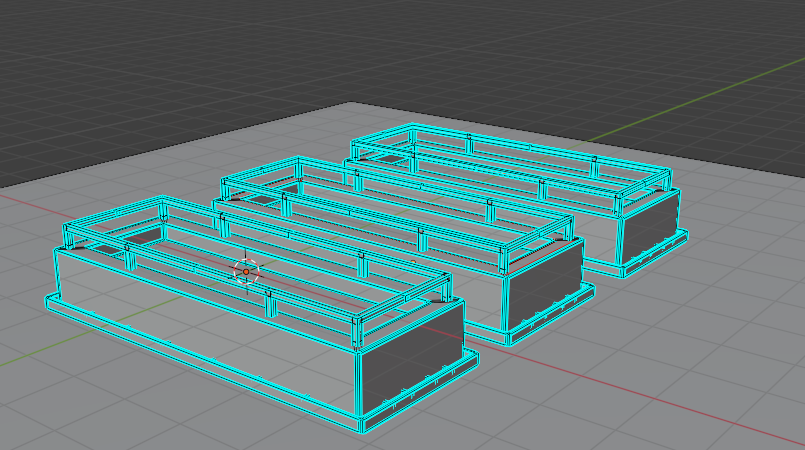Click the dark inner panel inside farthest box

[391, 157]
